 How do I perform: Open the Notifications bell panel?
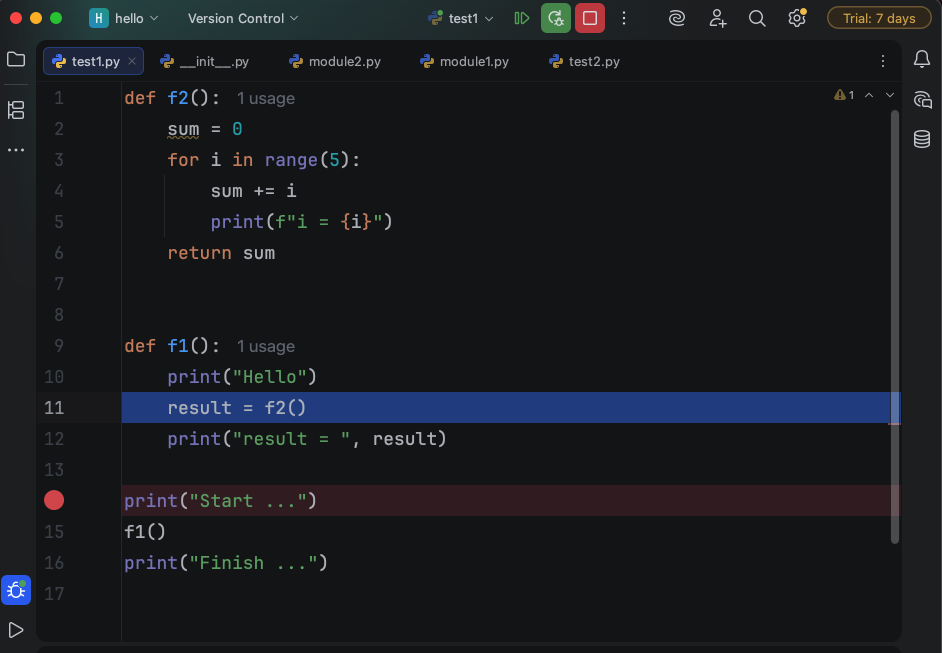[922, 60]
